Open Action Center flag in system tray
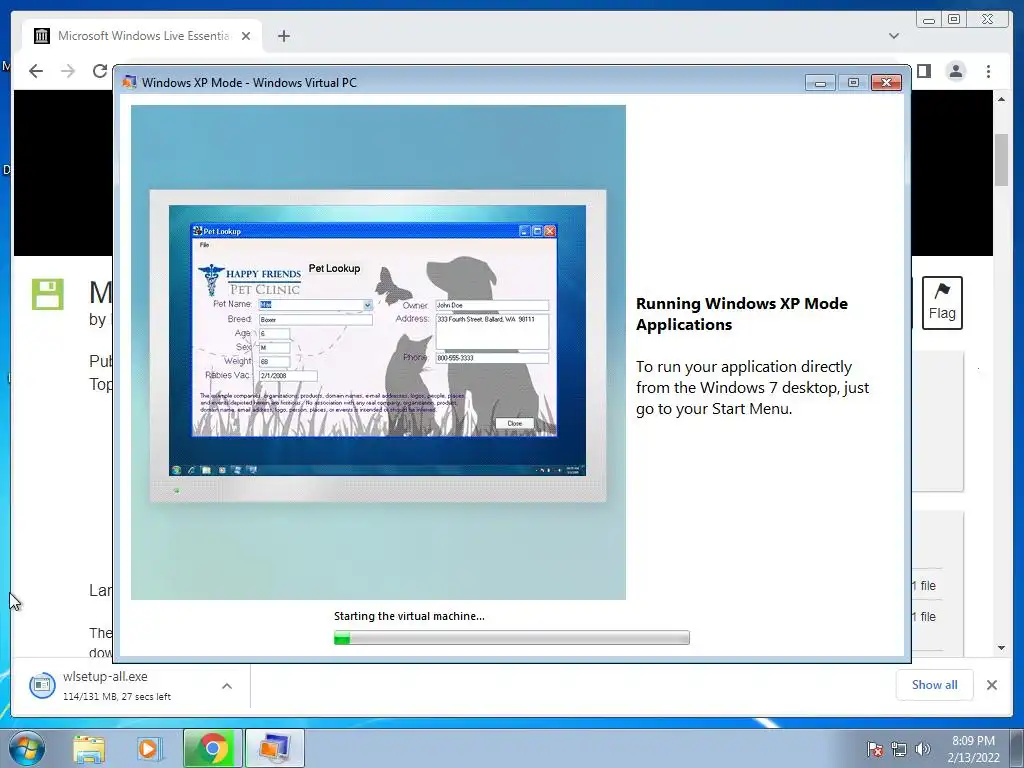 874,749
